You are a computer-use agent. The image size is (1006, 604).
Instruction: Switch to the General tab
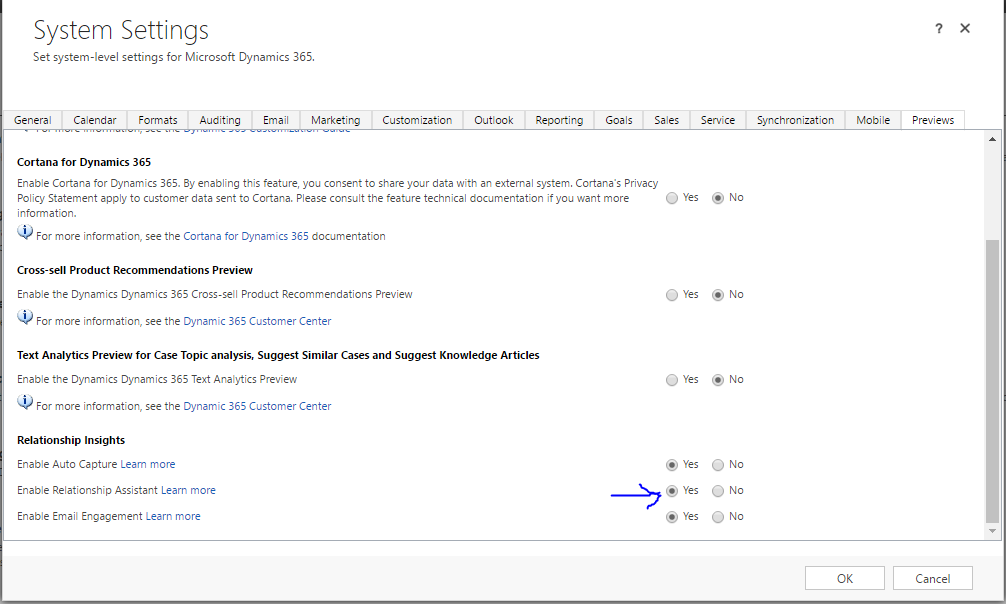[33, 120]
